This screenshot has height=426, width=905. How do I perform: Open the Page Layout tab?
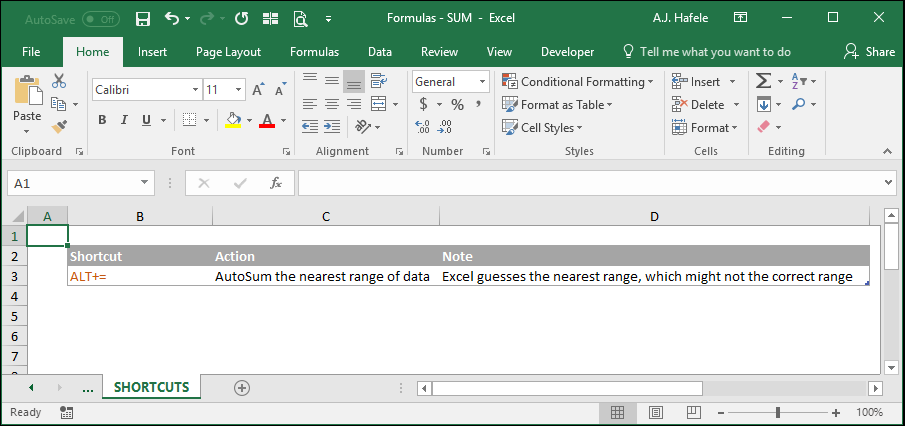coord(229,52)
